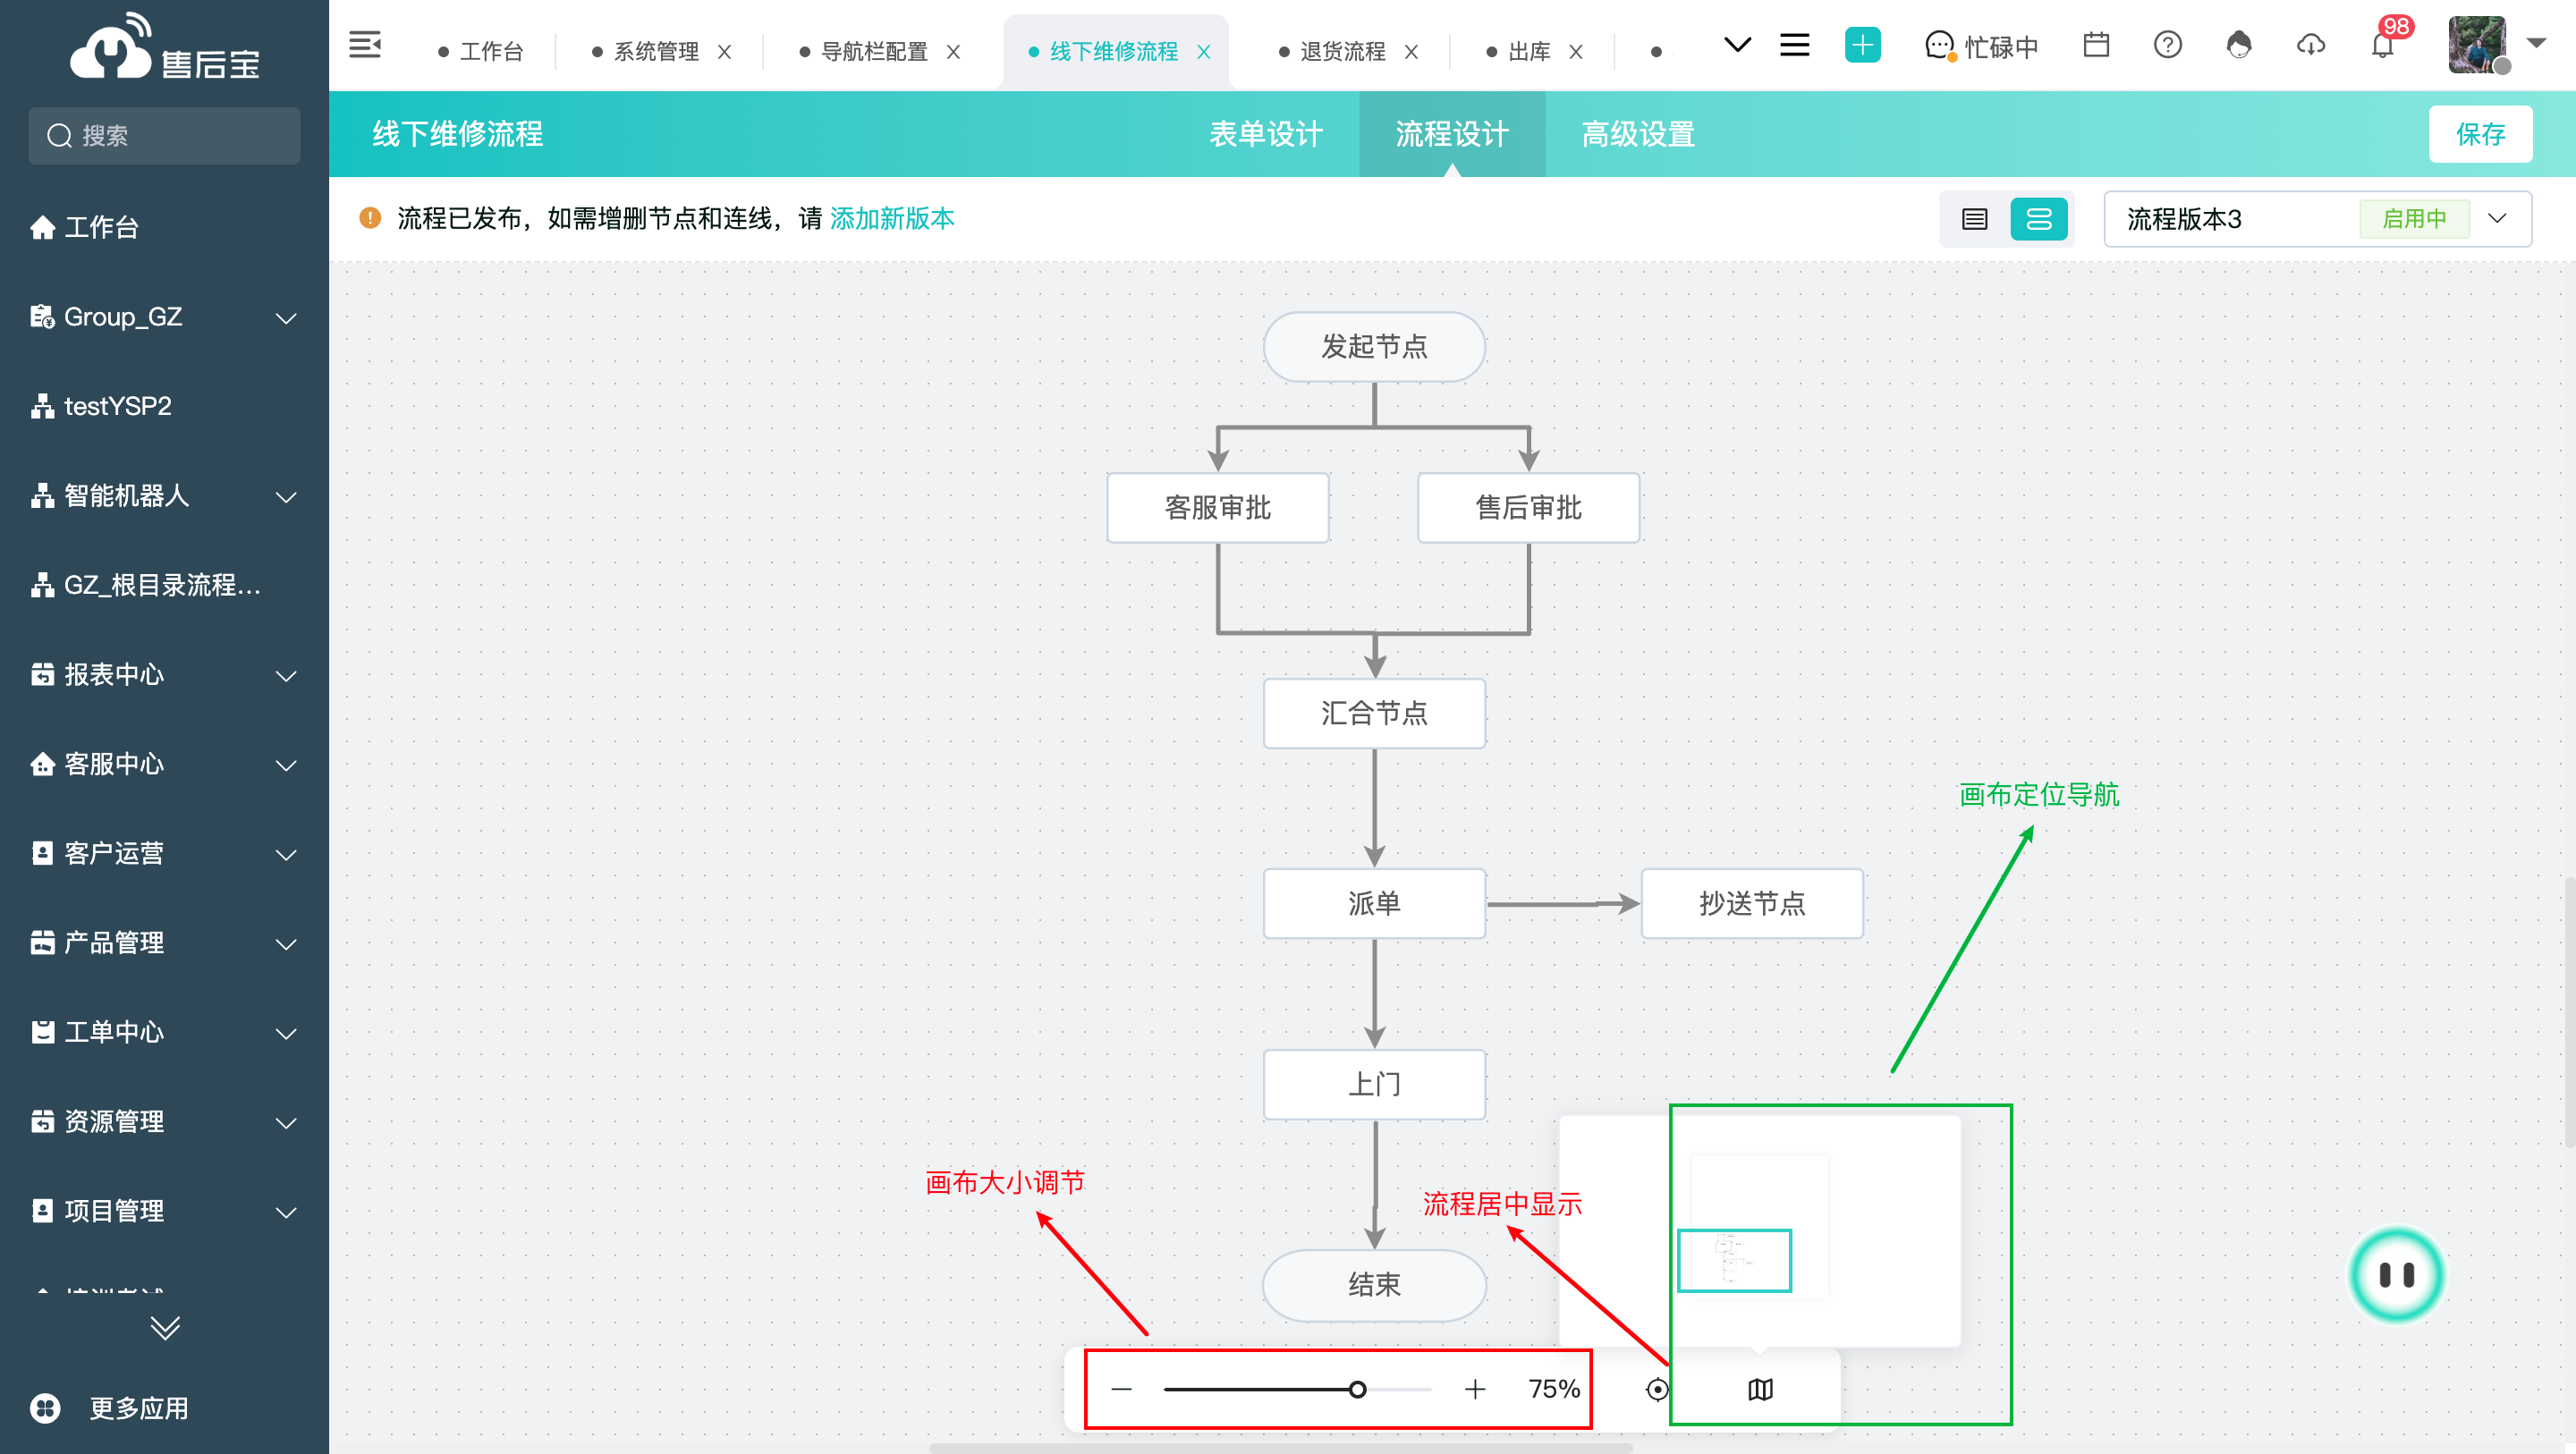Click the 添加新版本 link
The width and height of the screenshot is (2576, 1454).
[x=892, y=218]
